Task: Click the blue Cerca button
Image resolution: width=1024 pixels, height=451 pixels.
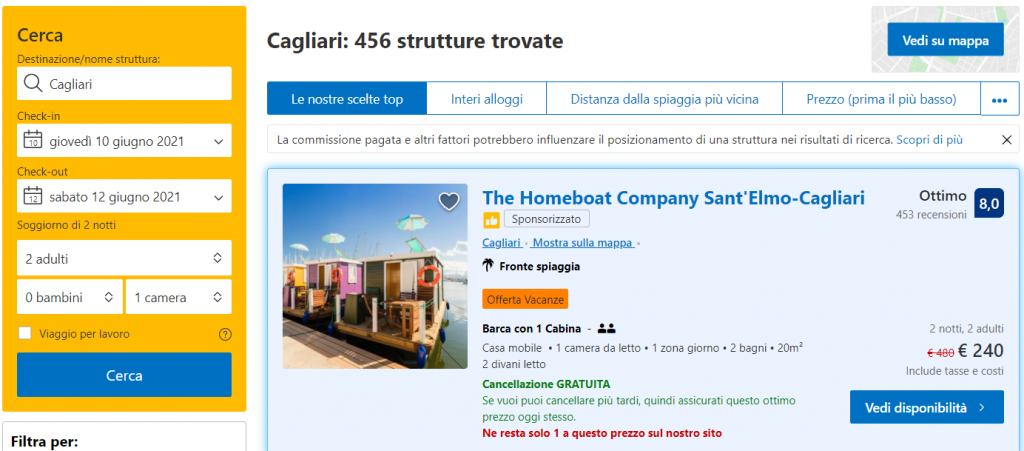Action: pos(124,375)
